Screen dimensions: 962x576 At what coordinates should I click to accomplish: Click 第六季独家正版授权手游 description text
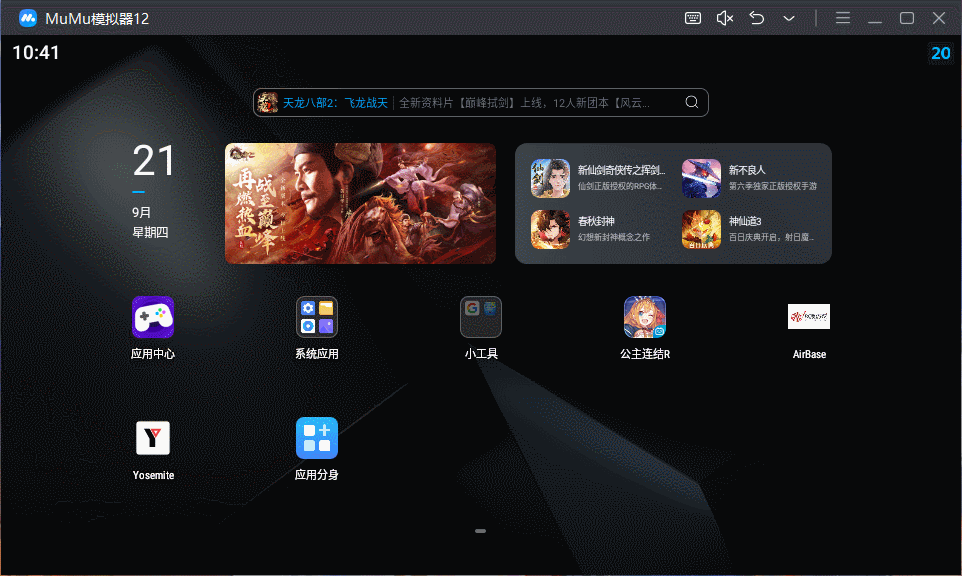(772, 186)
